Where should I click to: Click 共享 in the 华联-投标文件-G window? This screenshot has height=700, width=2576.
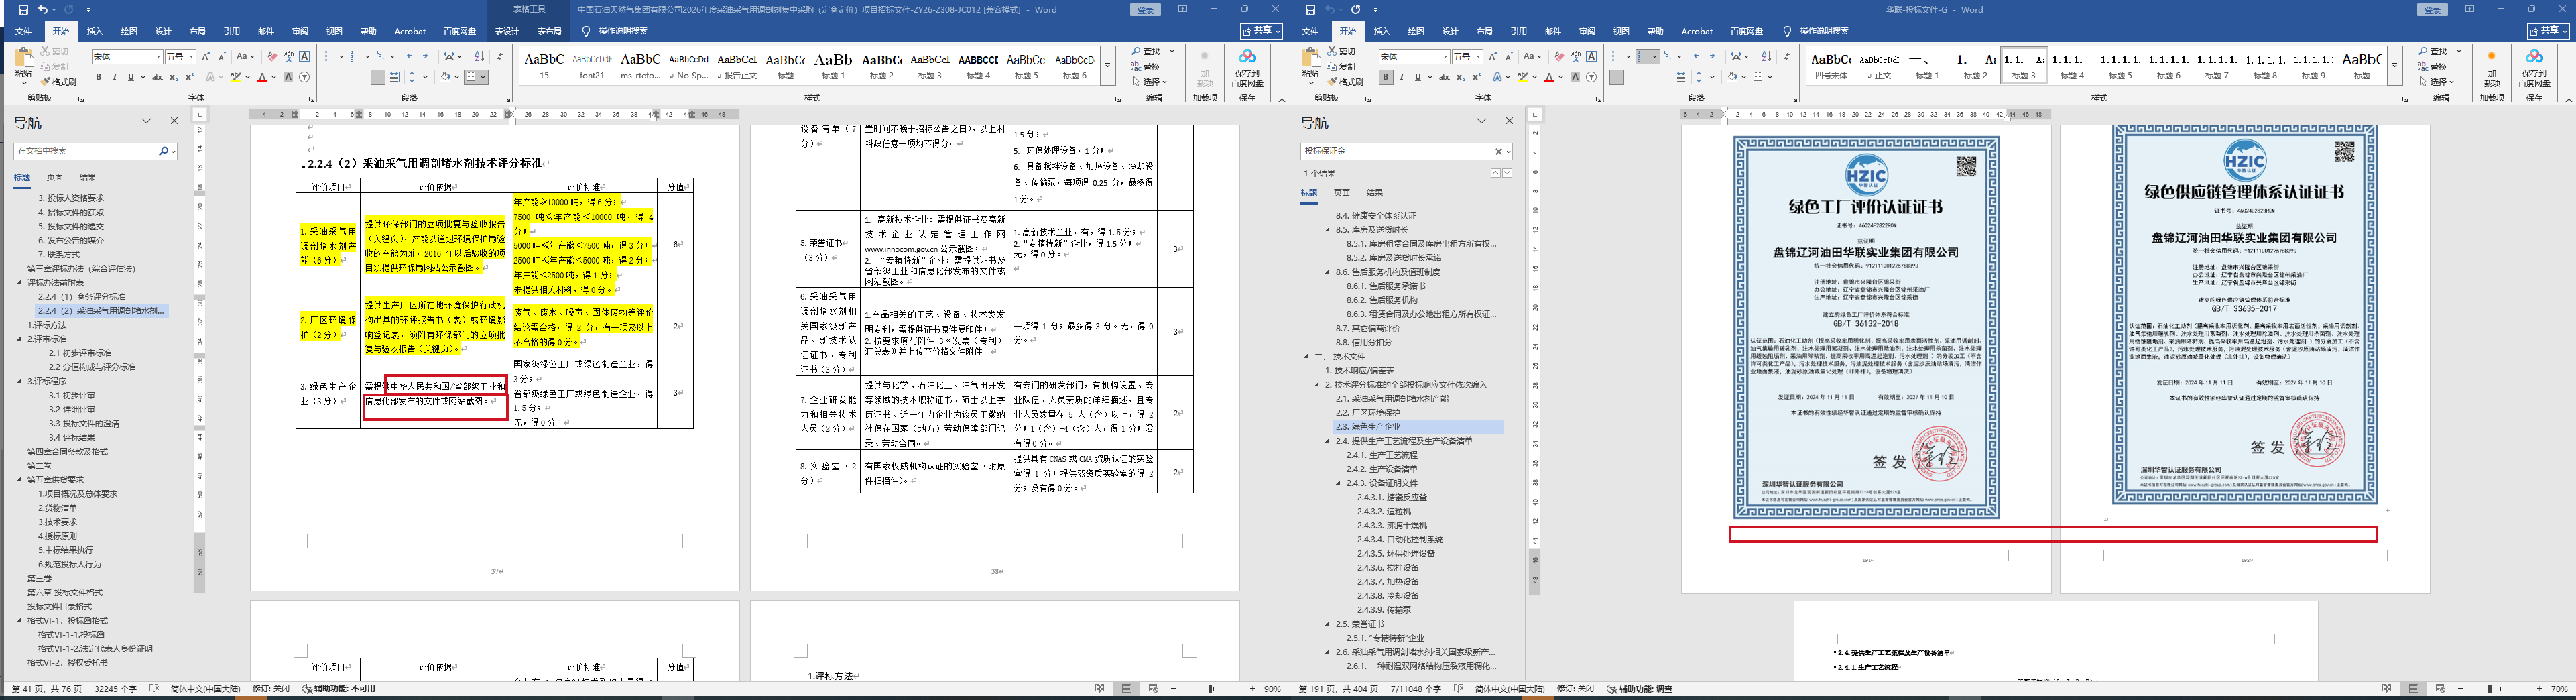click(x=2549, y=31)
